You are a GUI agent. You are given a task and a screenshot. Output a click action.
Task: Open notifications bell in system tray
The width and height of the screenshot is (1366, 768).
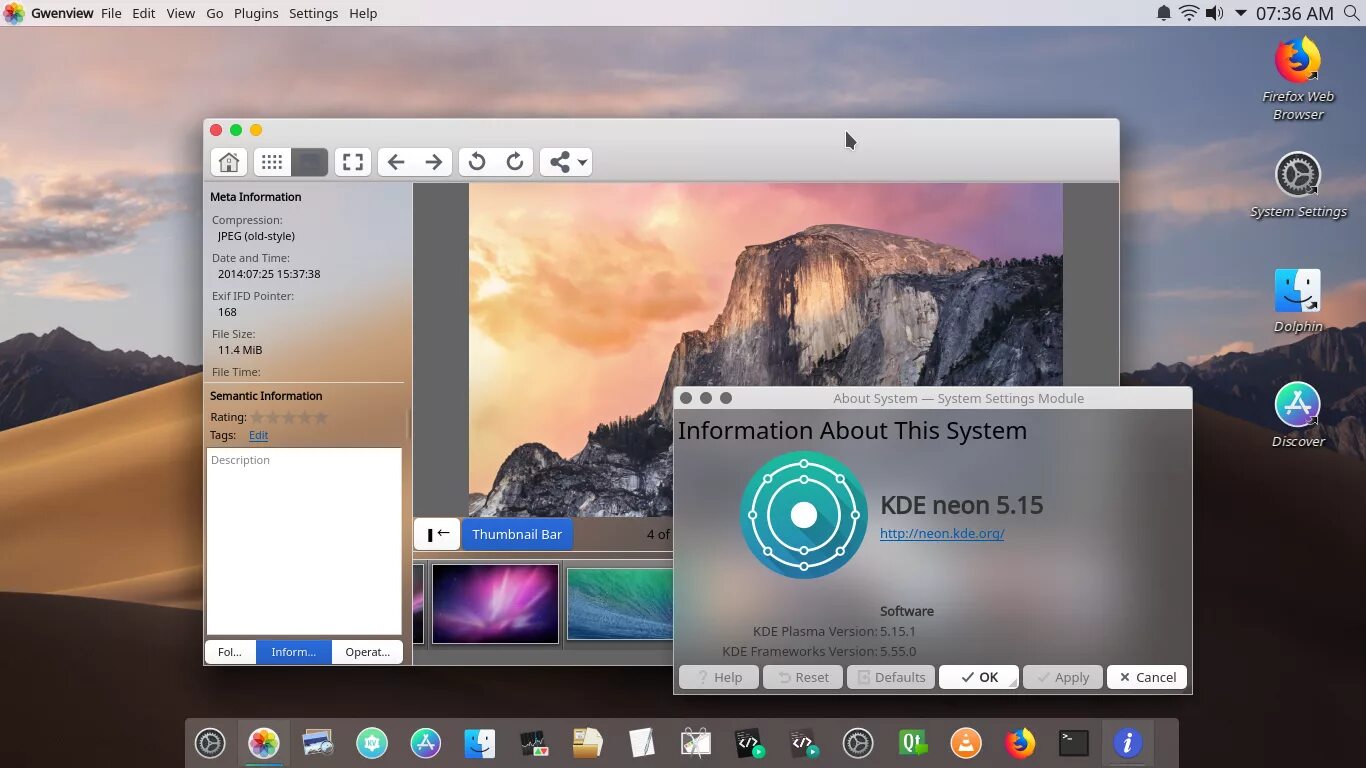click(x=1164, y=13)
